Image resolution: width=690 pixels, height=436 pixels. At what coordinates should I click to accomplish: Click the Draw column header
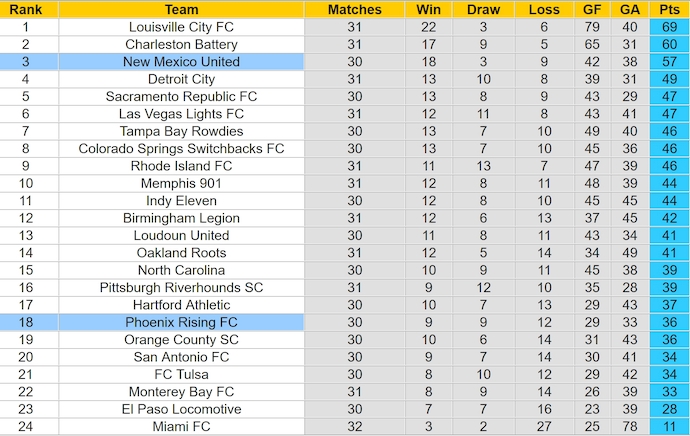coord(483,9)
